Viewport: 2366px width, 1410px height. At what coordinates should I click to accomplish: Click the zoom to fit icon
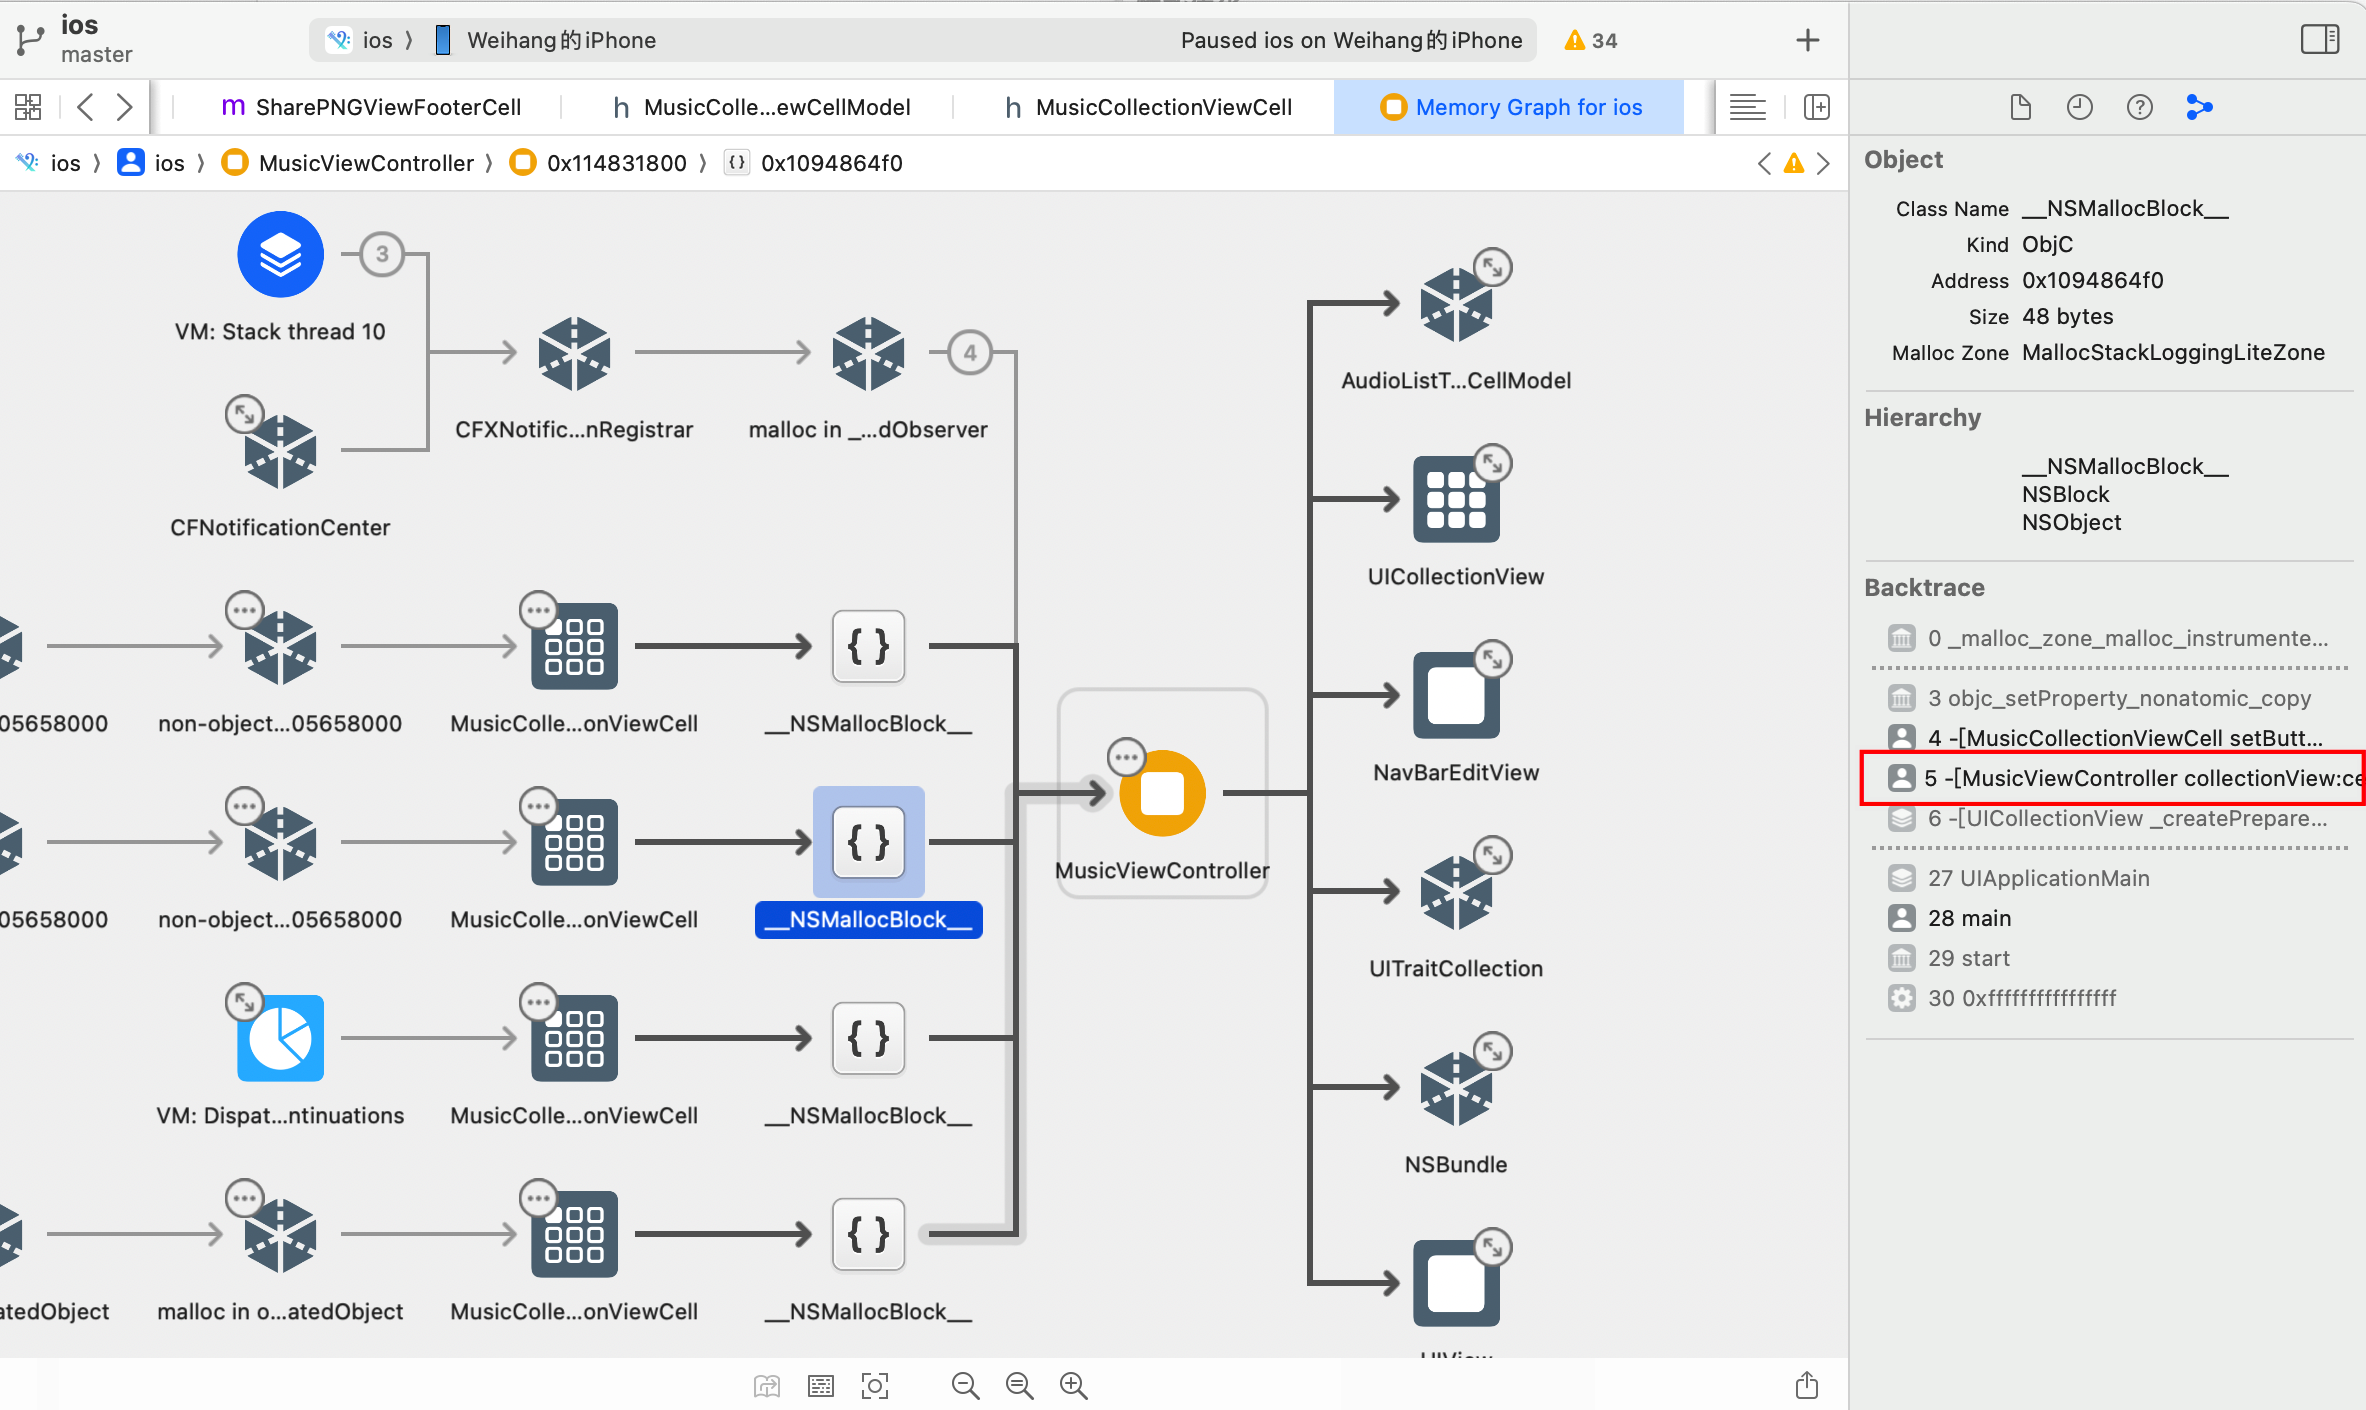click(875, 1385)
